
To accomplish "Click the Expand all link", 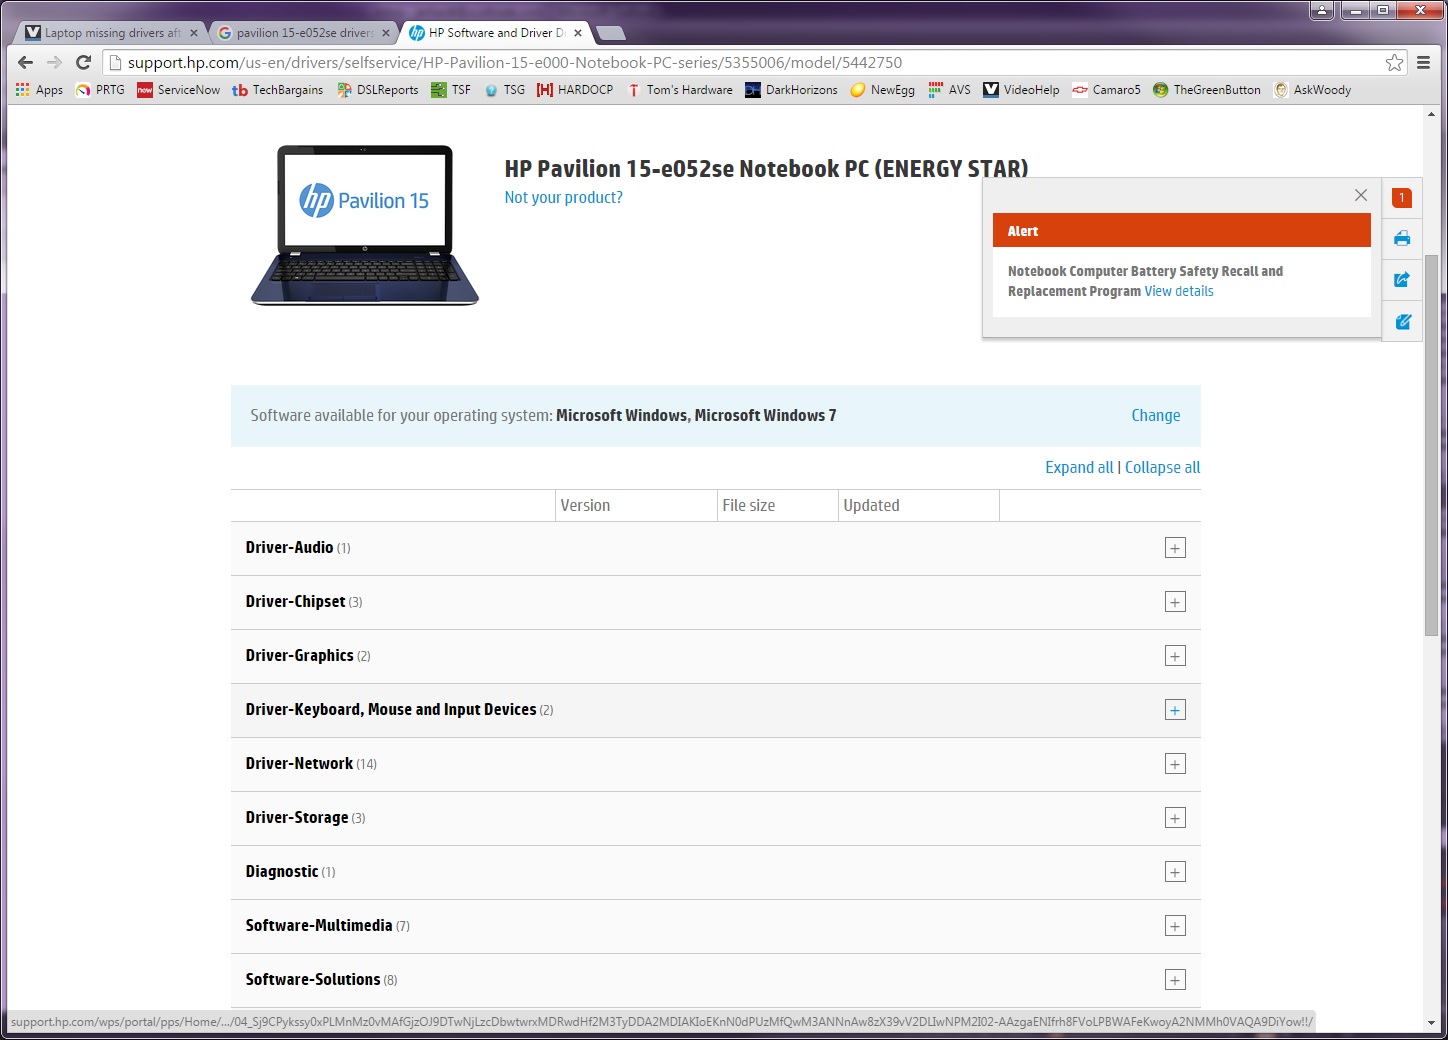I will (x=1079, y=468).
